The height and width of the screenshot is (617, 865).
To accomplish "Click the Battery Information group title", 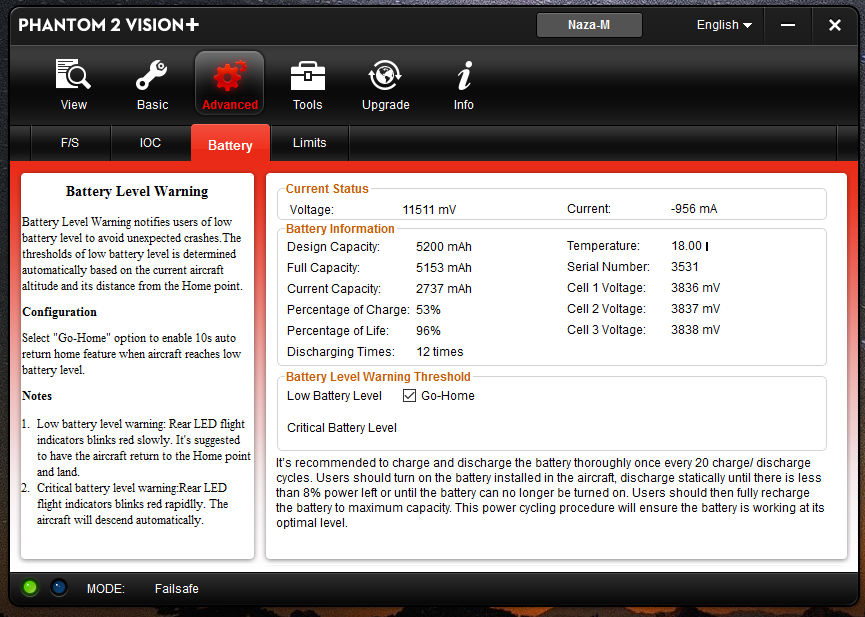I will 340,228.
